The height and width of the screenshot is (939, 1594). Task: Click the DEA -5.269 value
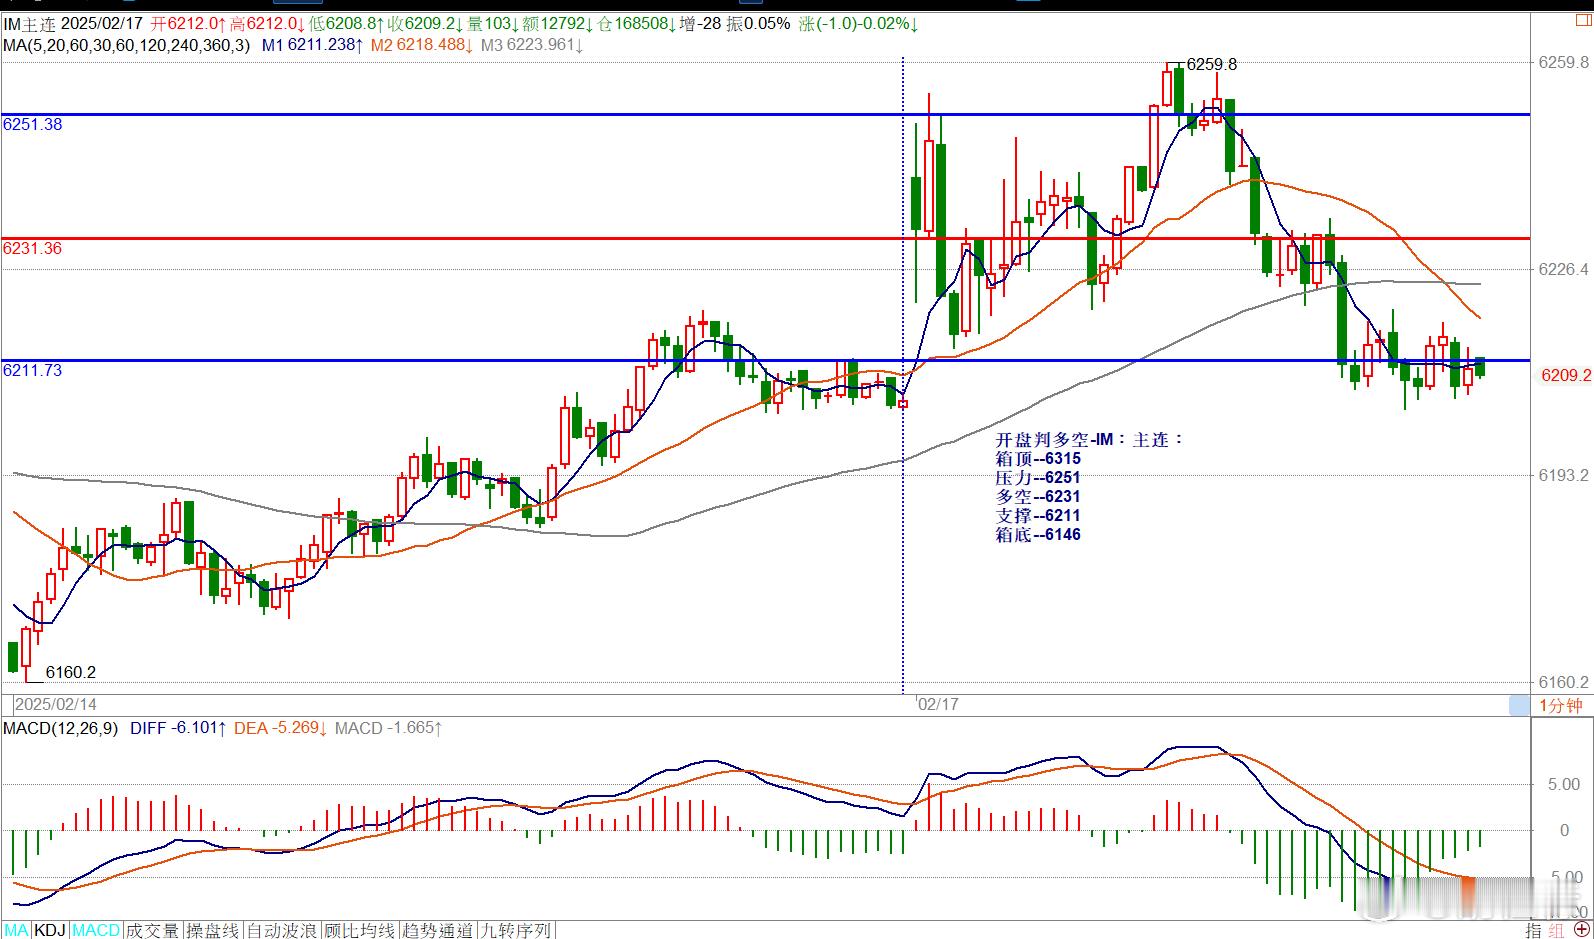point(280,728)
